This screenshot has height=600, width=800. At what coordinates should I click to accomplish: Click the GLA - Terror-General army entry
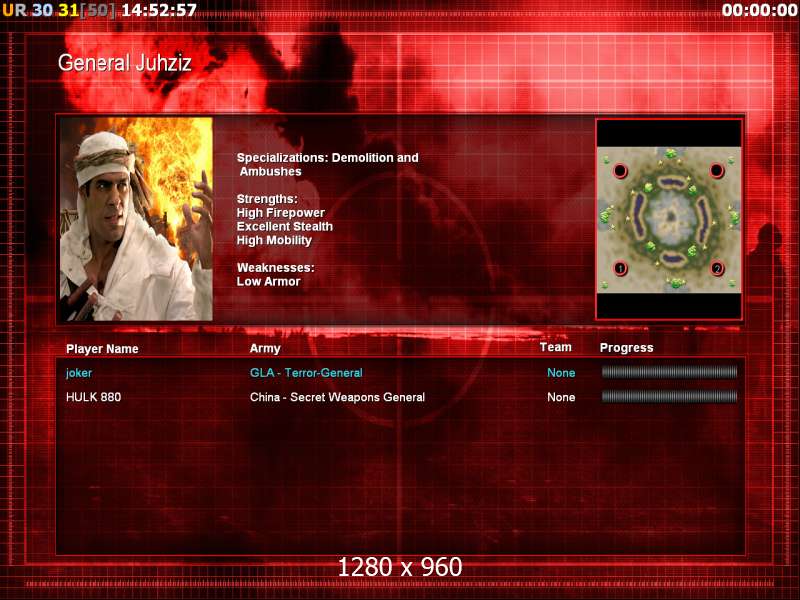[306, 373]
